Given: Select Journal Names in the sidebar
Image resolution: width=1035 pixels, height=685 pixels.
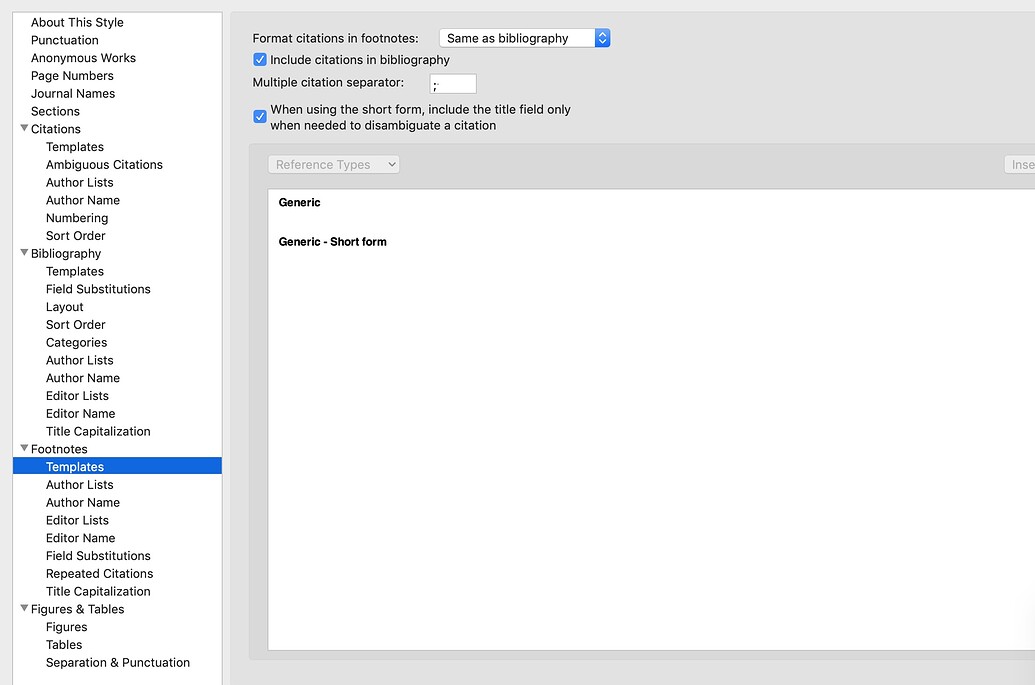Looking at the screenshot, I should click(x=73, y=93).
